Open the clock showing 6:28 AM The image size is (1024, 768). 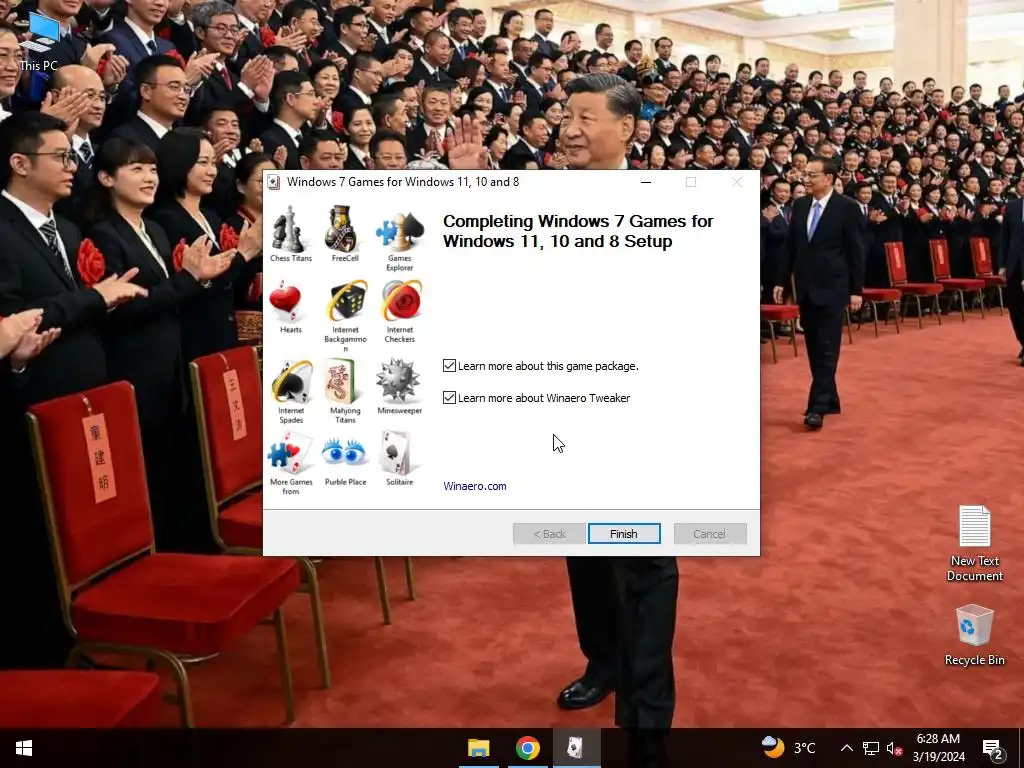tap(938, 748)
